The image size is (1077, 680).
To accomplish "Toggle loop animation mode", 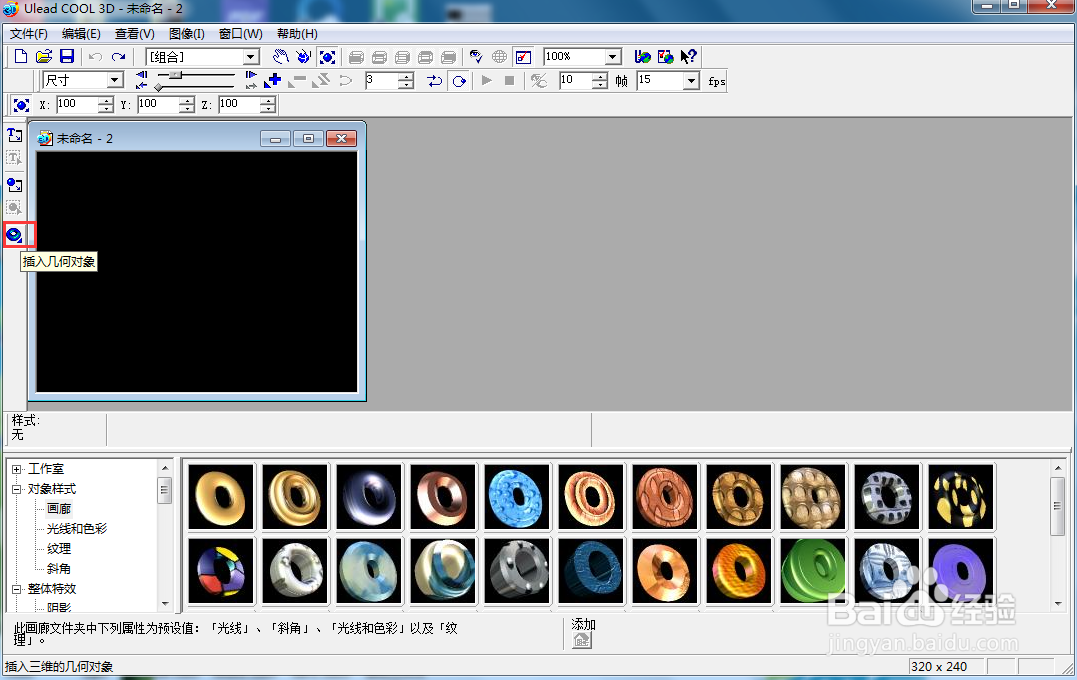I will coord(459,80).
